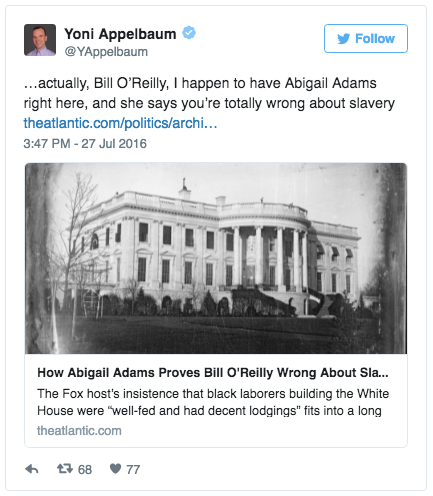Screen dimensions: 433x496
Task: Retweet using the retweet arrows icon
Action: 65,469
